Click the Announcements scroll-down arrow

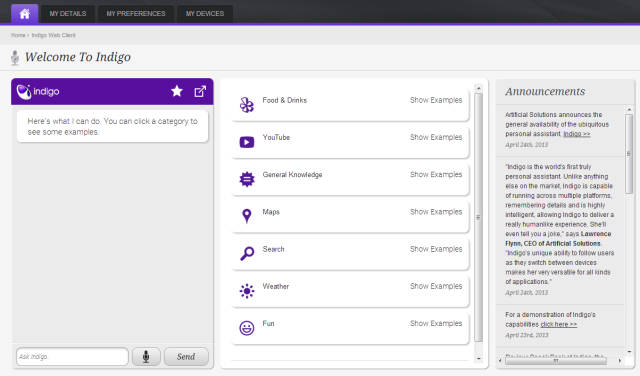629,352
